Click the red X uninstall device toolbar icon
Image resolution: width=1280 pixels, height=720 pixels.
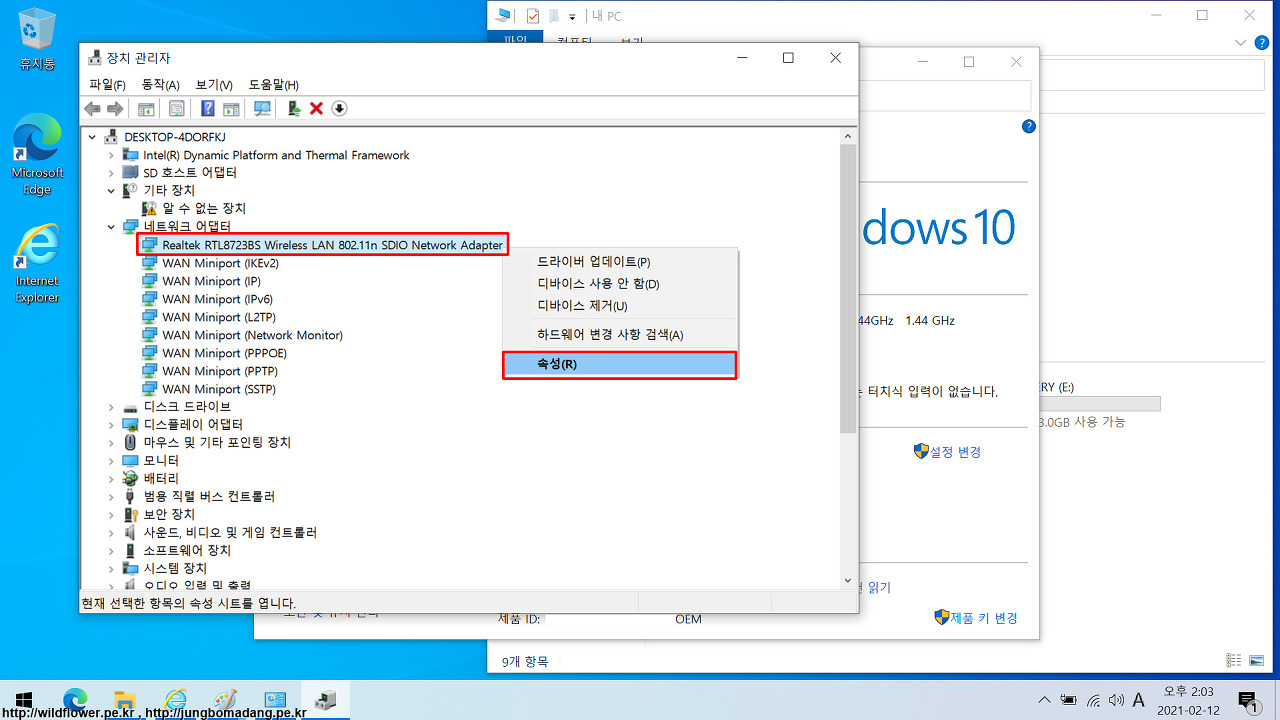pyautogui.click(x=316, y=108)
